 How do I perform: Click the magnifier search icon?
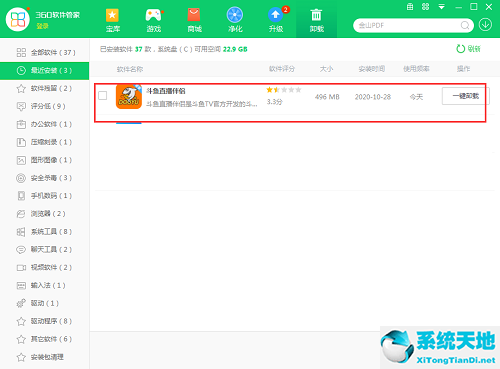click(465, 25)
